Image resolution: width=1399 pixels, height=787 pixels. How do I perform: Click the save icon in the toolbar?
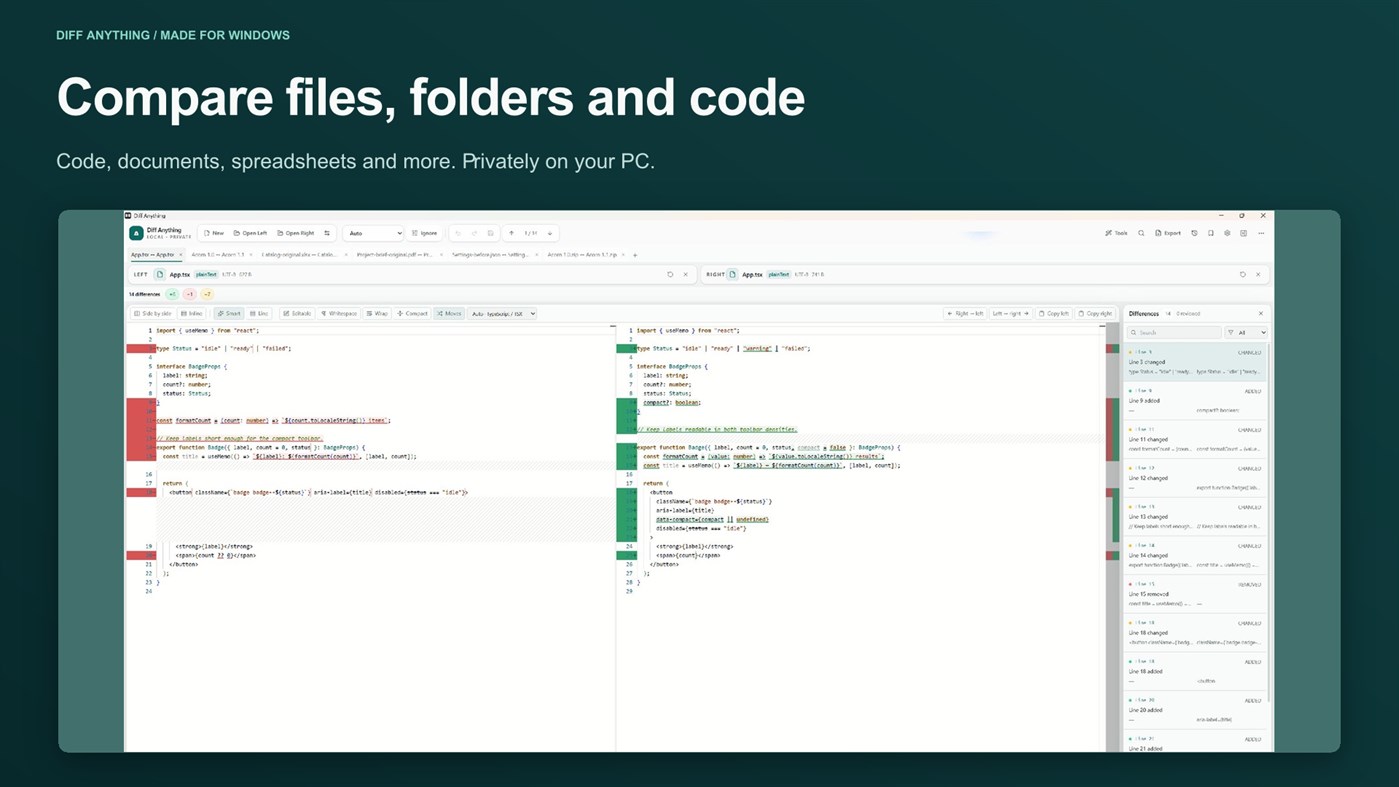click(x=490, y=233)
